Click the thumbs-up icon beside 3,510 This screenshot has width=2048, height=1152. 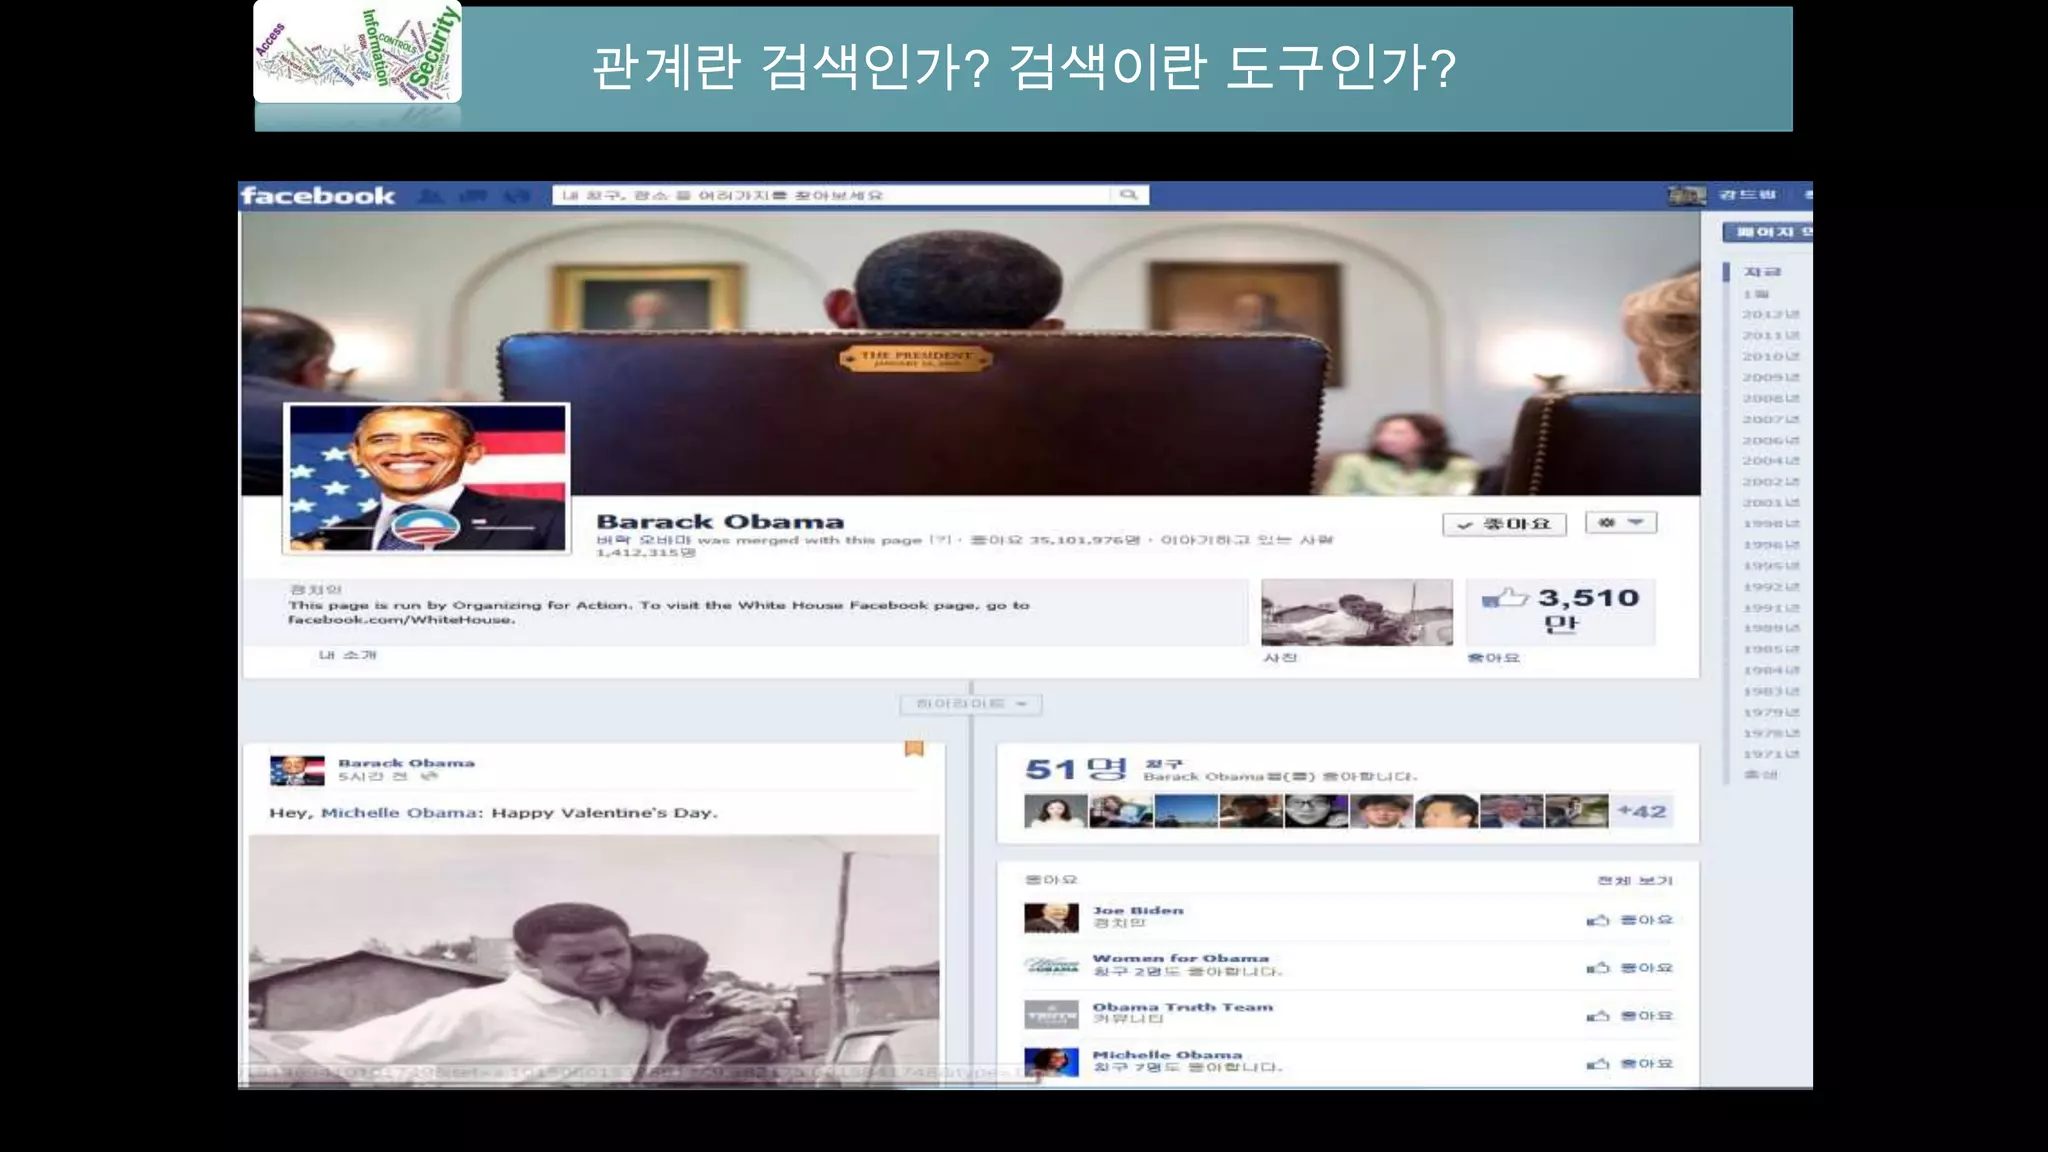[1506, 598]
